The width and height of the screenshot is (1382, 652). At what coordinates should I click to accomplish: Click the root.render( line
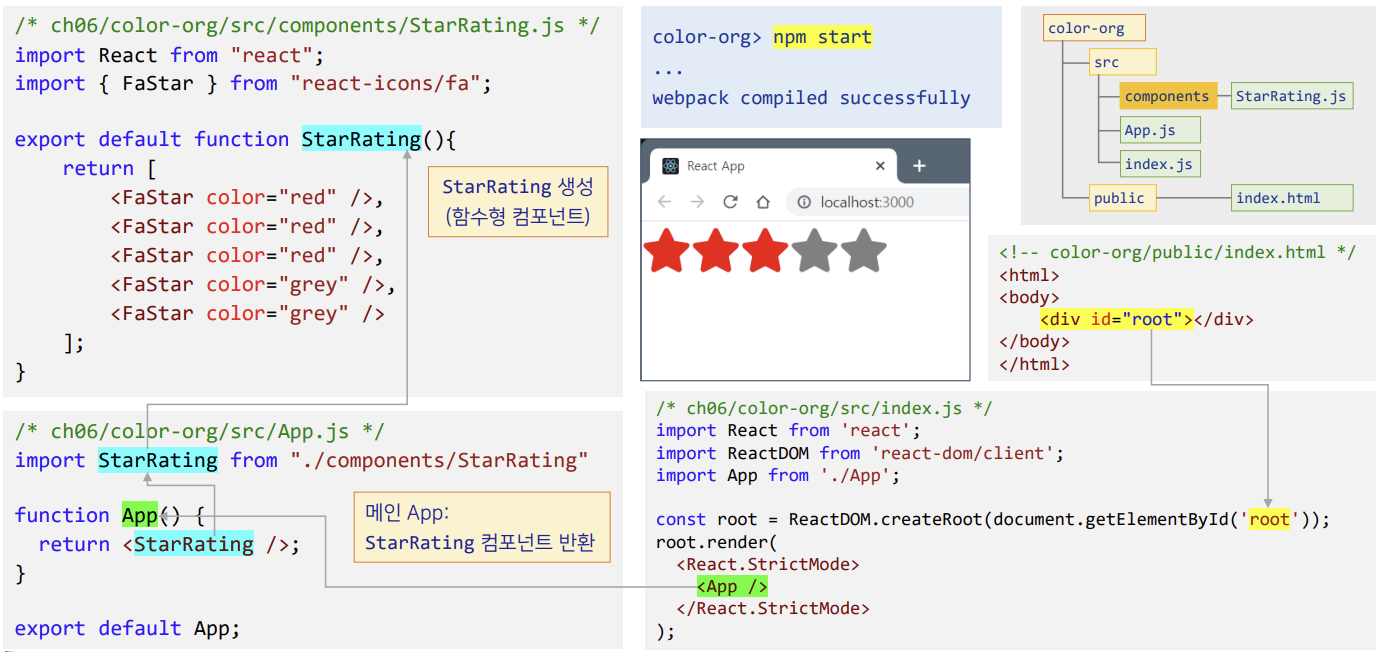(717, 542)
